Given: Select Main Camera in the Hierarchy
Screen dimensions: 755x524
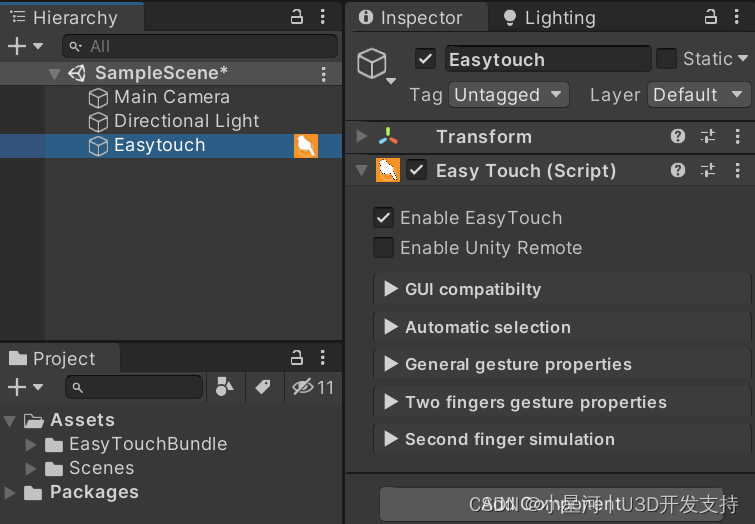Looking at the screenshot, I should pyautogui.click(x=171, y=97).
